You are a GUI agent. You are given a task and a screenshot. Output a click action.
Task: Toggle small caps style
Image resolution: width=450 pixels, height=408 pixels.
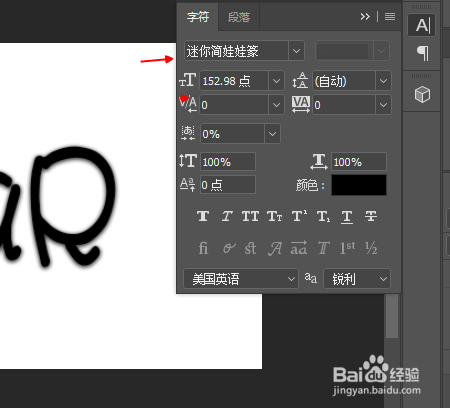coord(274,216)
